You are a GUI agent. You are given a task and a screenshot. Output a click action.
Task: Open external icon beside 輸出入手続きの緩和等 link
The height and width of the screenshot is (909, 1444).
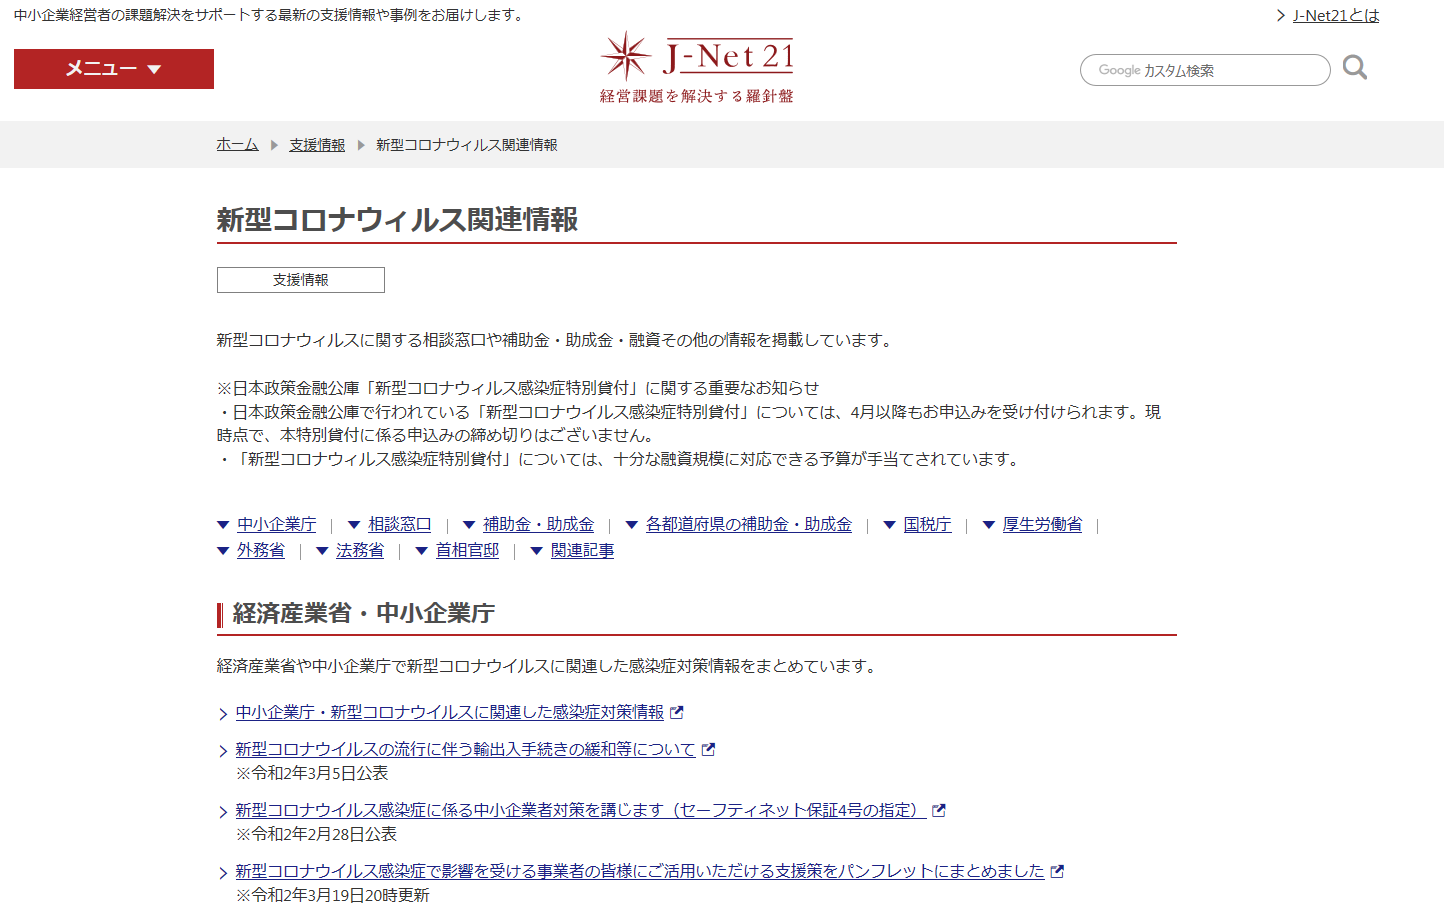(x=709, y=749)
